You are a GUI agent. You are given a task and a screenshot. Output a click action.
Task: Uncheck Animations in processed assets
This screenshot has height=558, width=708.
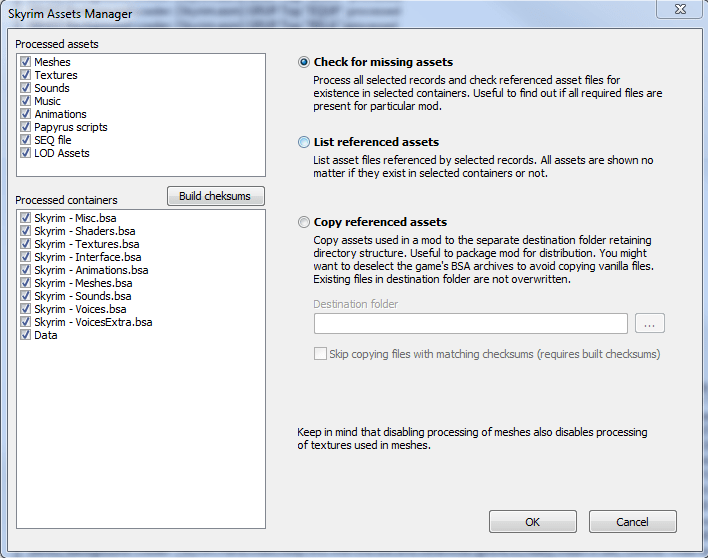pos(26,114)
